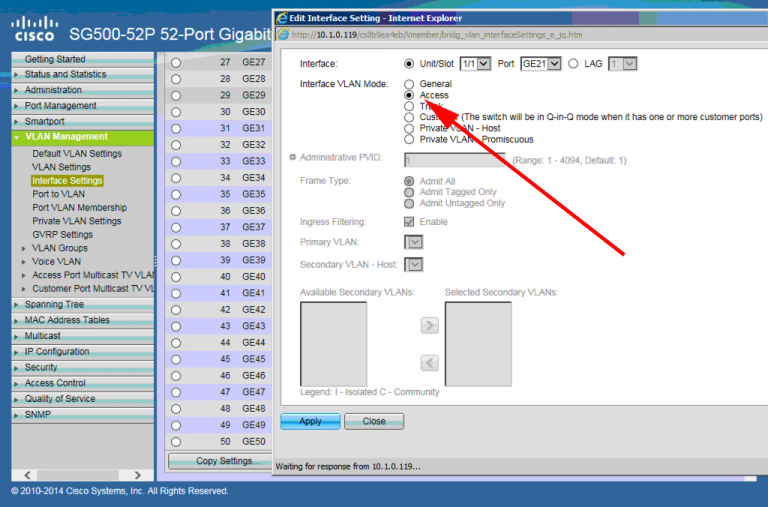
Task: Open the IP Configuration menu
Action: point(57,351)
